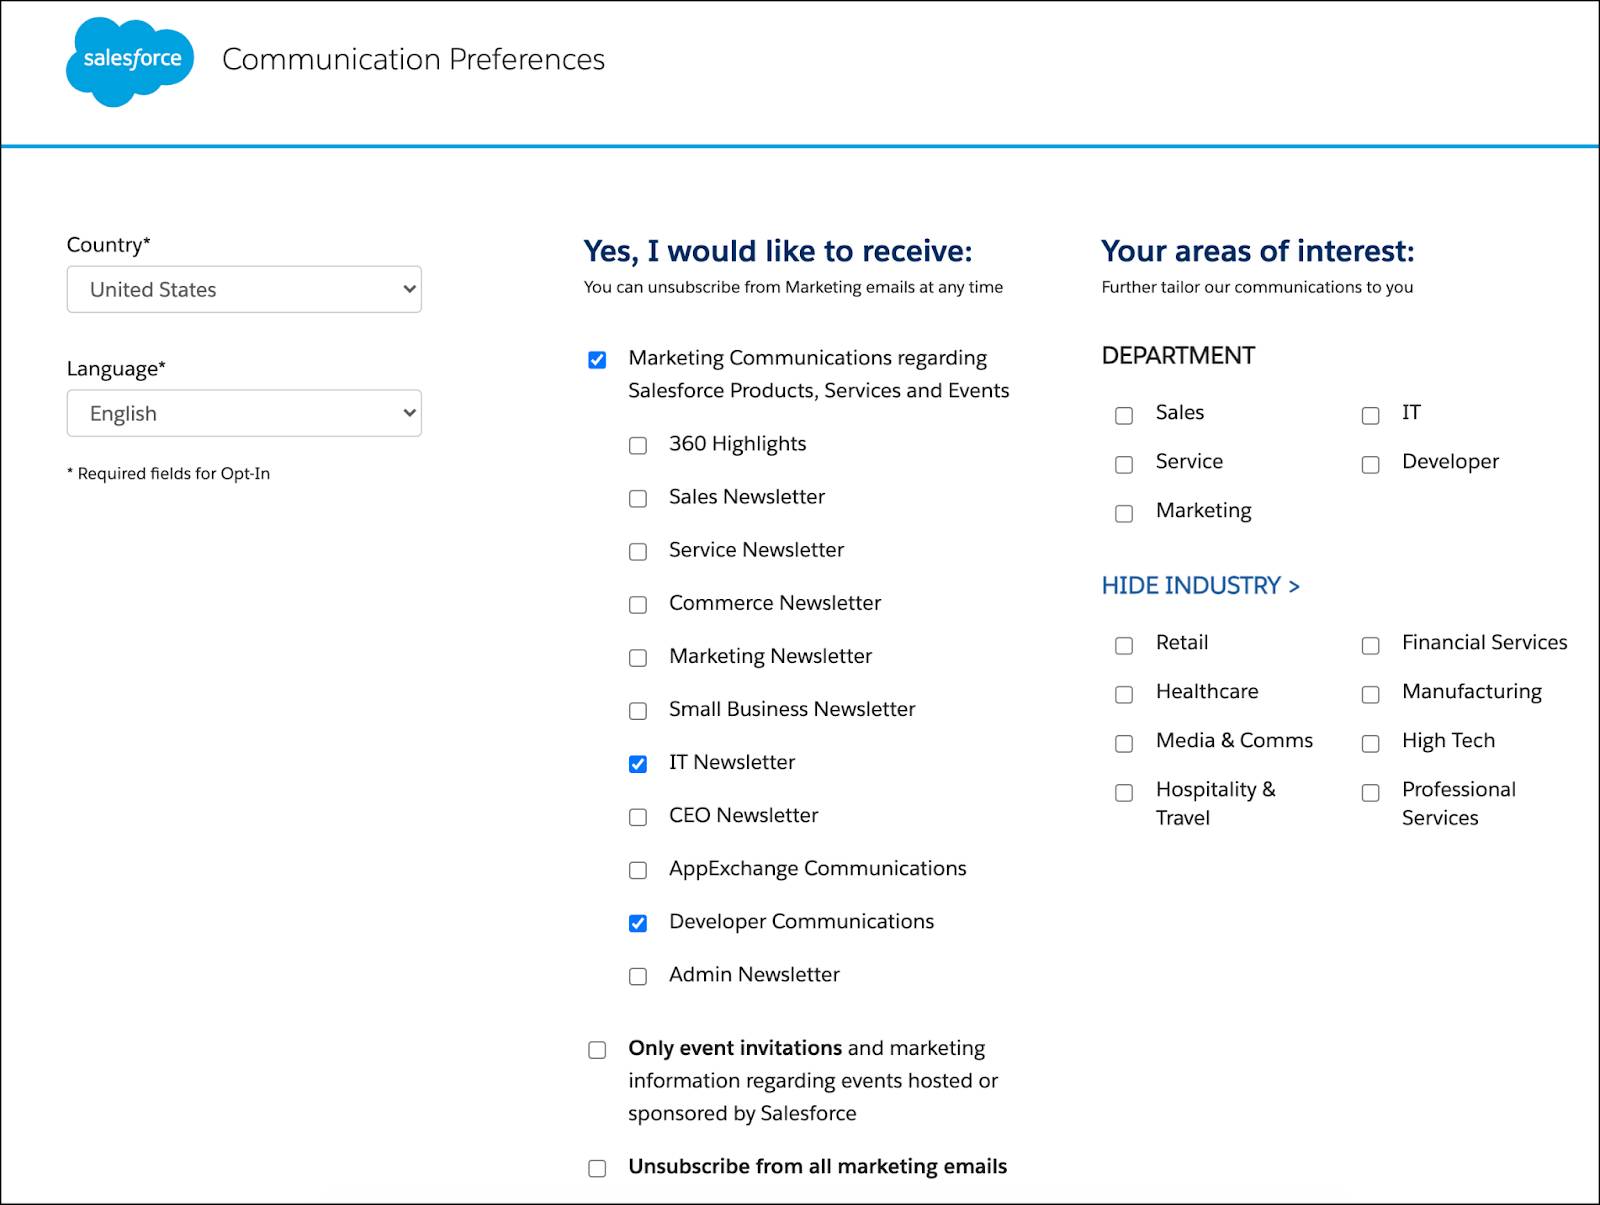
Task: Check the Retail industry box
Action: pos(1124,646)
